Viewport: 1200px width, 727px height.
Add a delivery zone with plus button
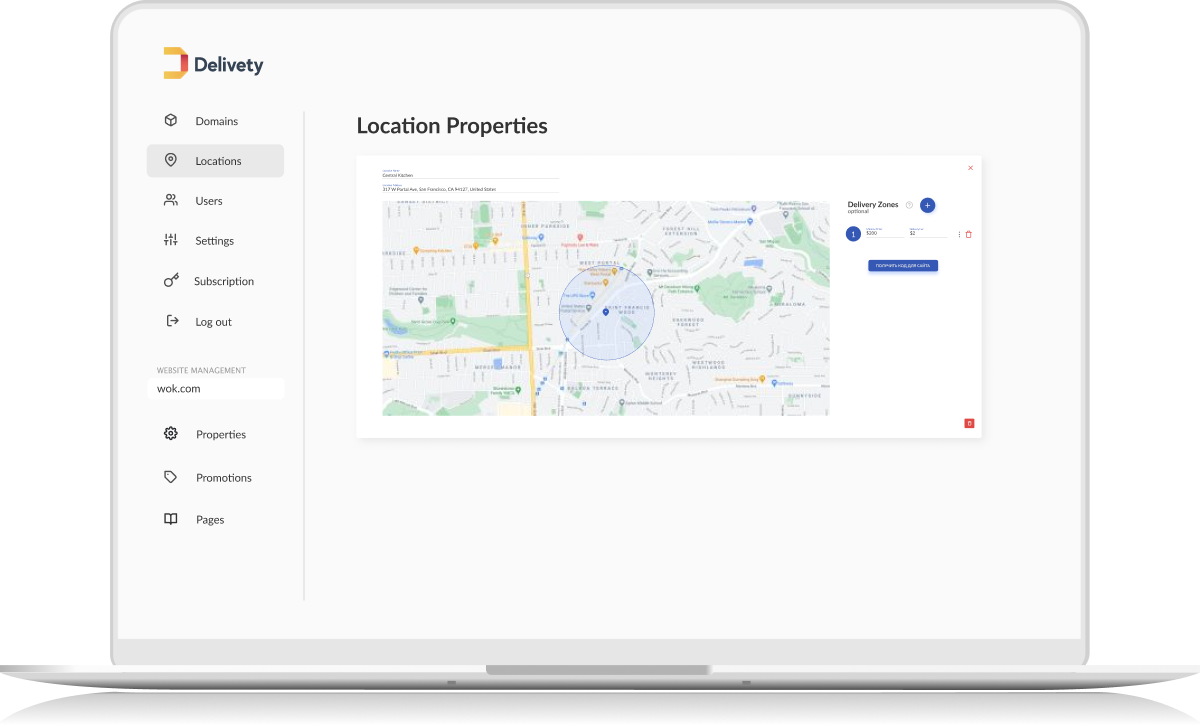pos(928,205)
